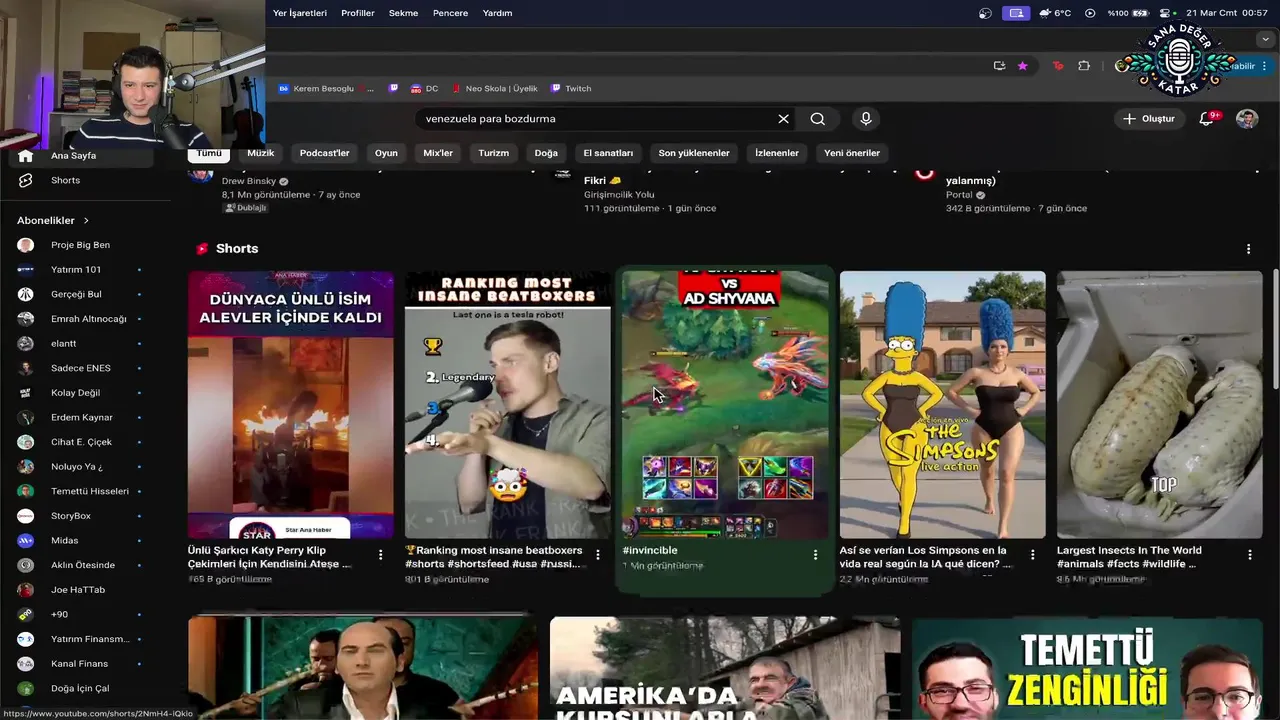This screenshot has width=1280, height=720.
Task: Click the magnifier search button
Action: 818,119
